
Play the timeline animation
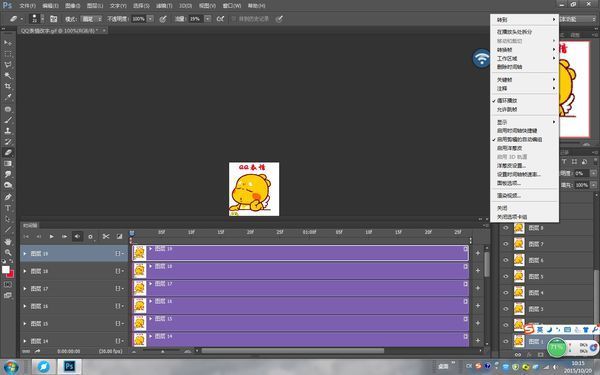click(x=51, y=236)
